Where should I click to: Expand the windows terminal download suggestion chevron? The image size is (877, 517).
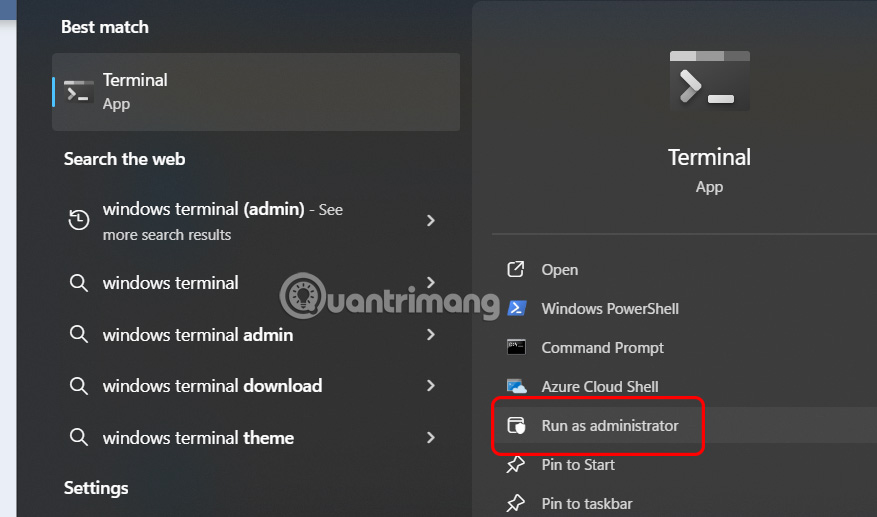pos(431,385)
